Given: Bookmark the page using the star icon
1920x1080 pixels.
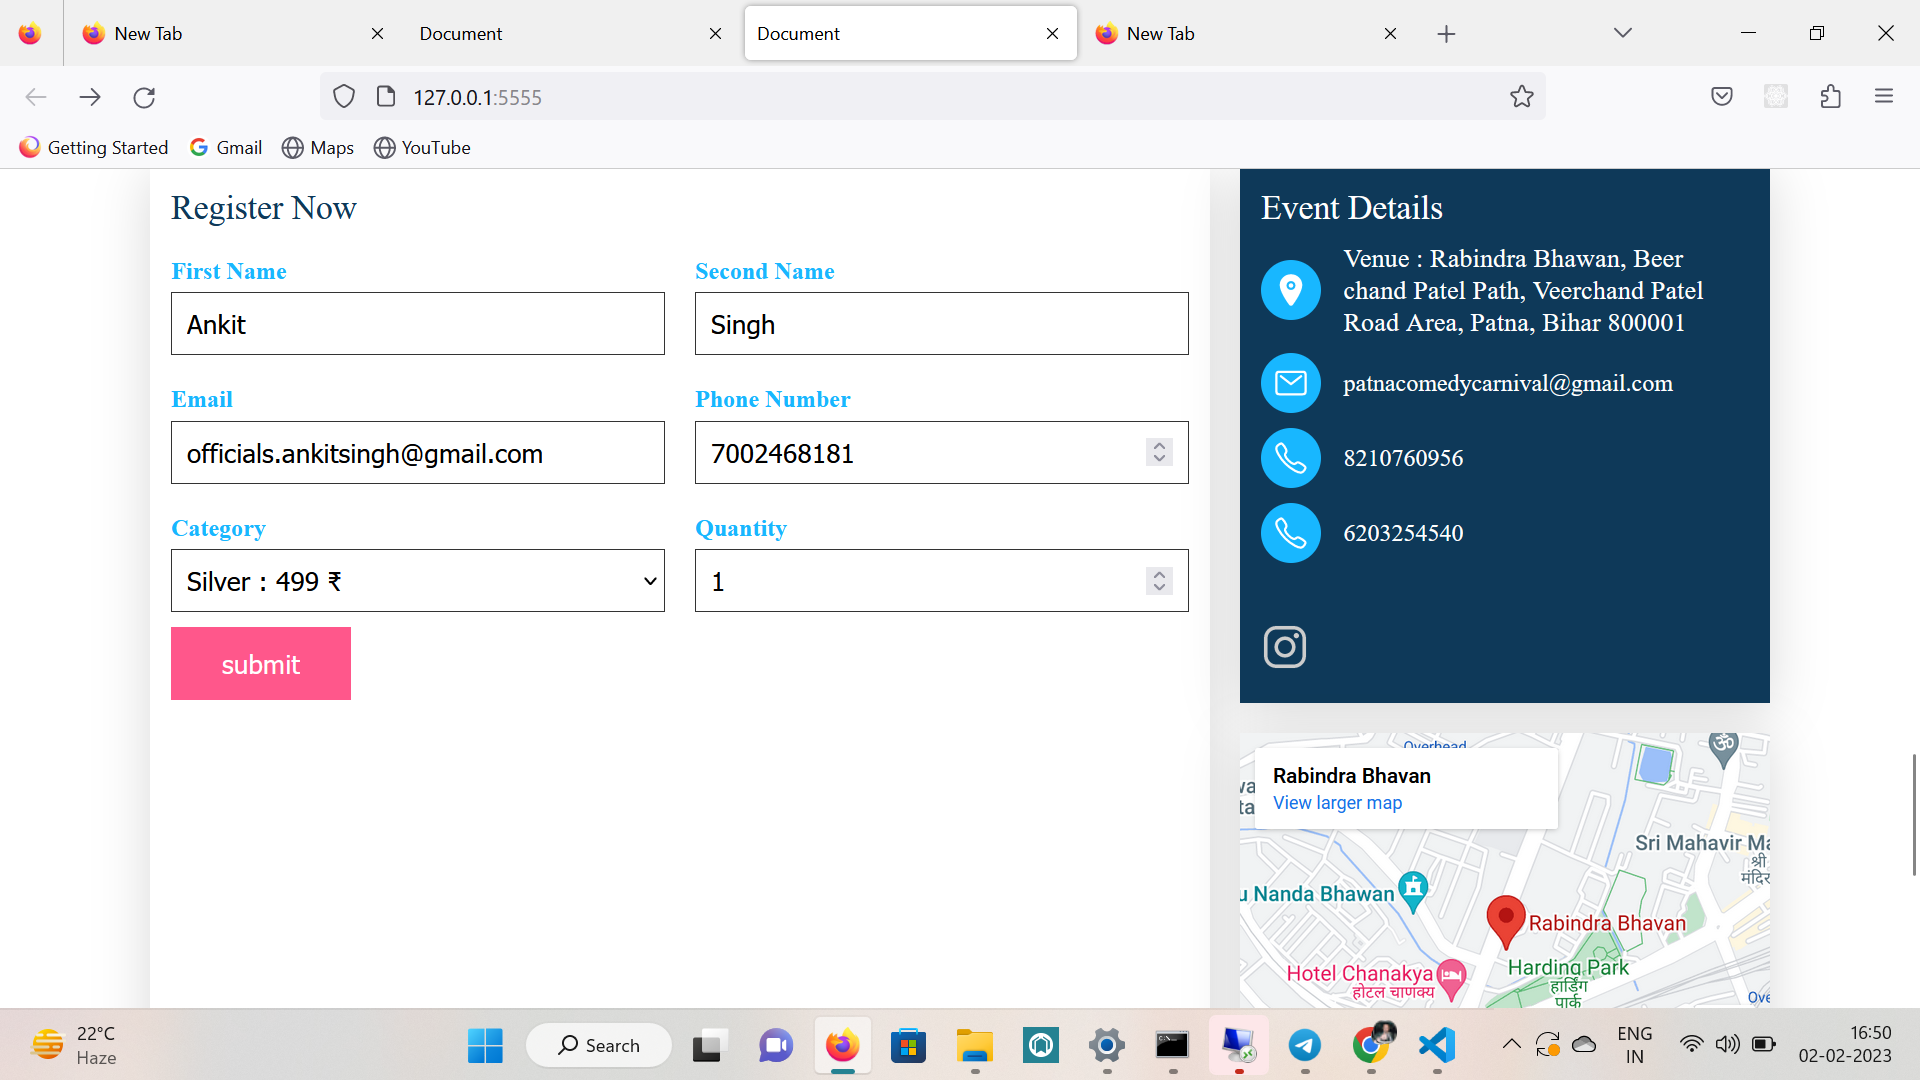Looking at the screenshot, I should click(1522, 96).
